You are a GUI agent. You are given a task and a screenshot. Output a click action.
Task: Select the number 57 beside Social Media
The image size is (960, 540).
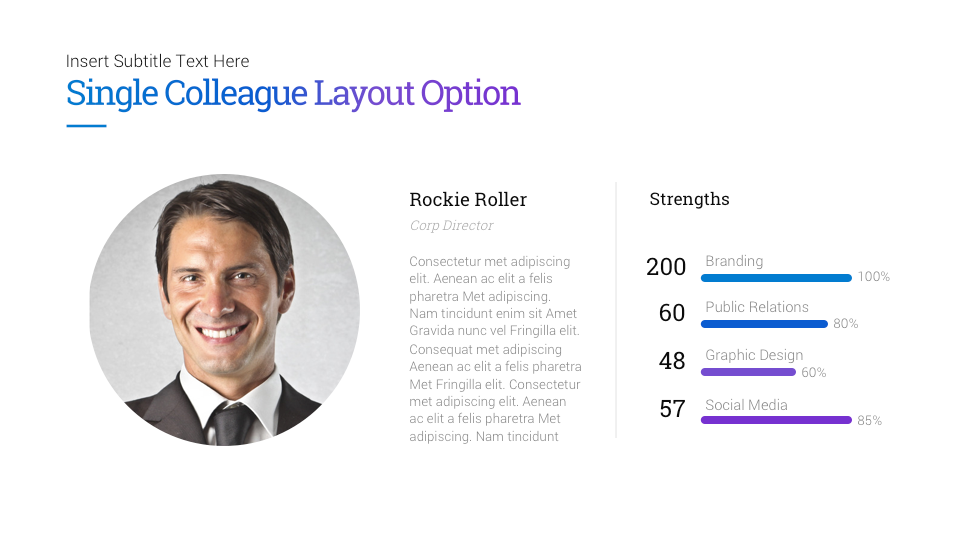(x=672, y=408)
